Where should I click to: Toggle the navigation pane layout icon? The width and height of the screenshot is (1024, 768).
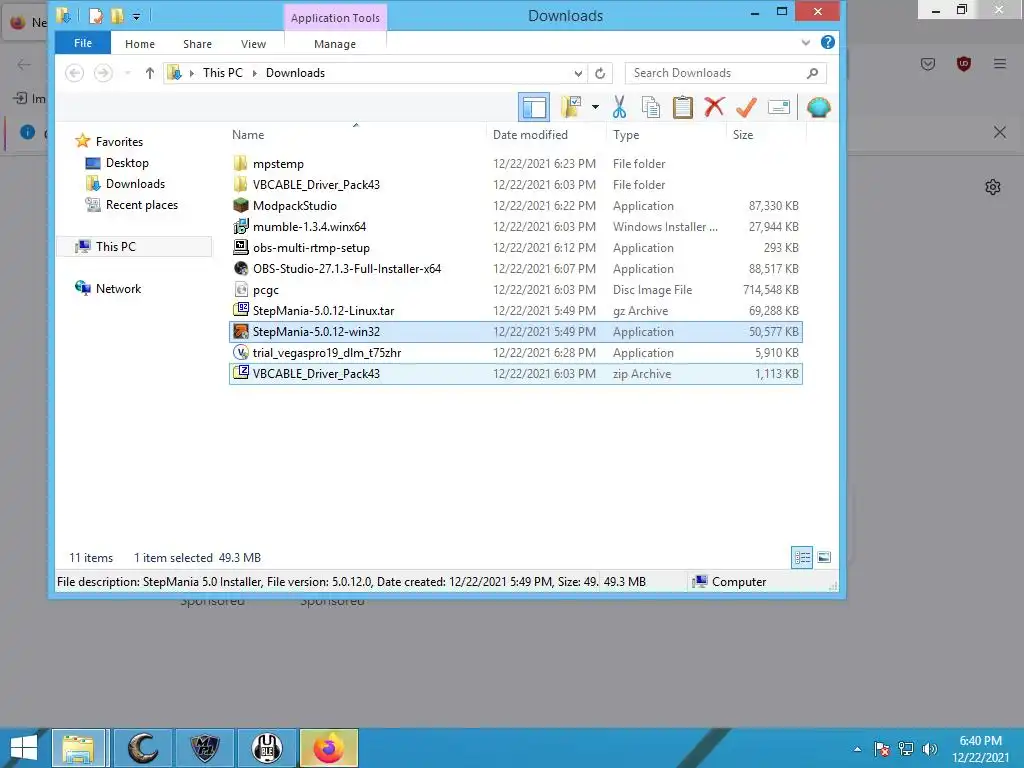[534, 107]
